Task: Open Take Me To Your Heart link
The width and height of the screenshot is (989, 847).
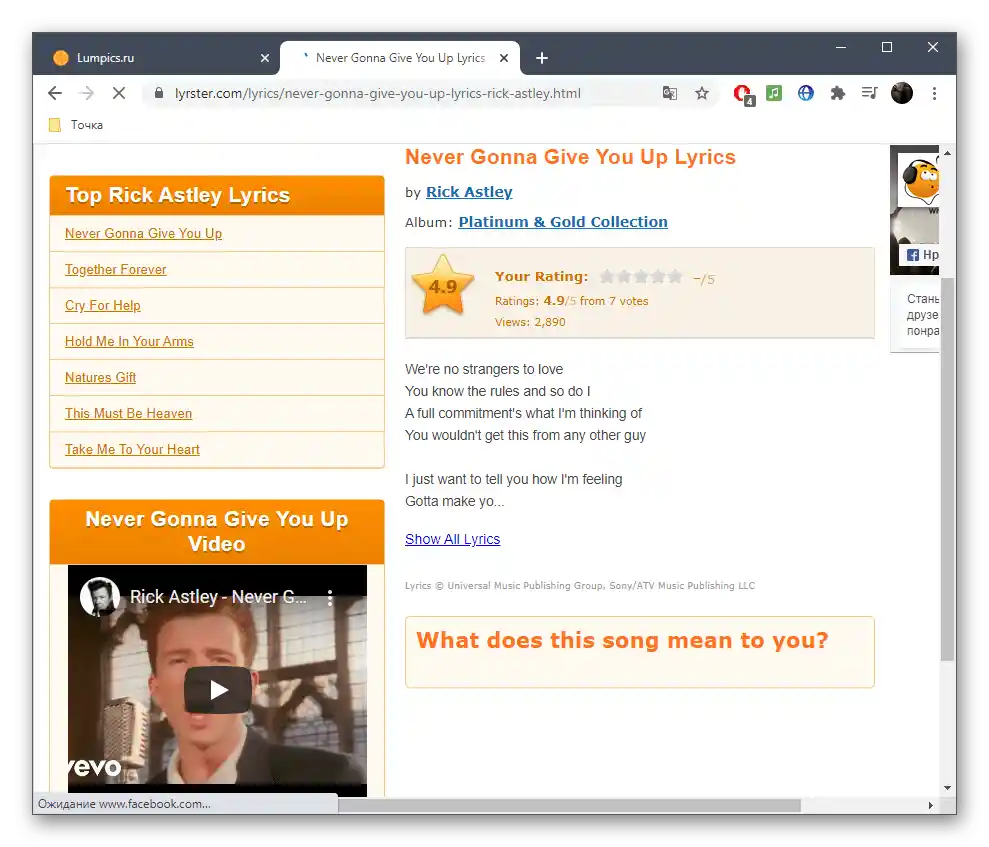Action: (132, 449)
